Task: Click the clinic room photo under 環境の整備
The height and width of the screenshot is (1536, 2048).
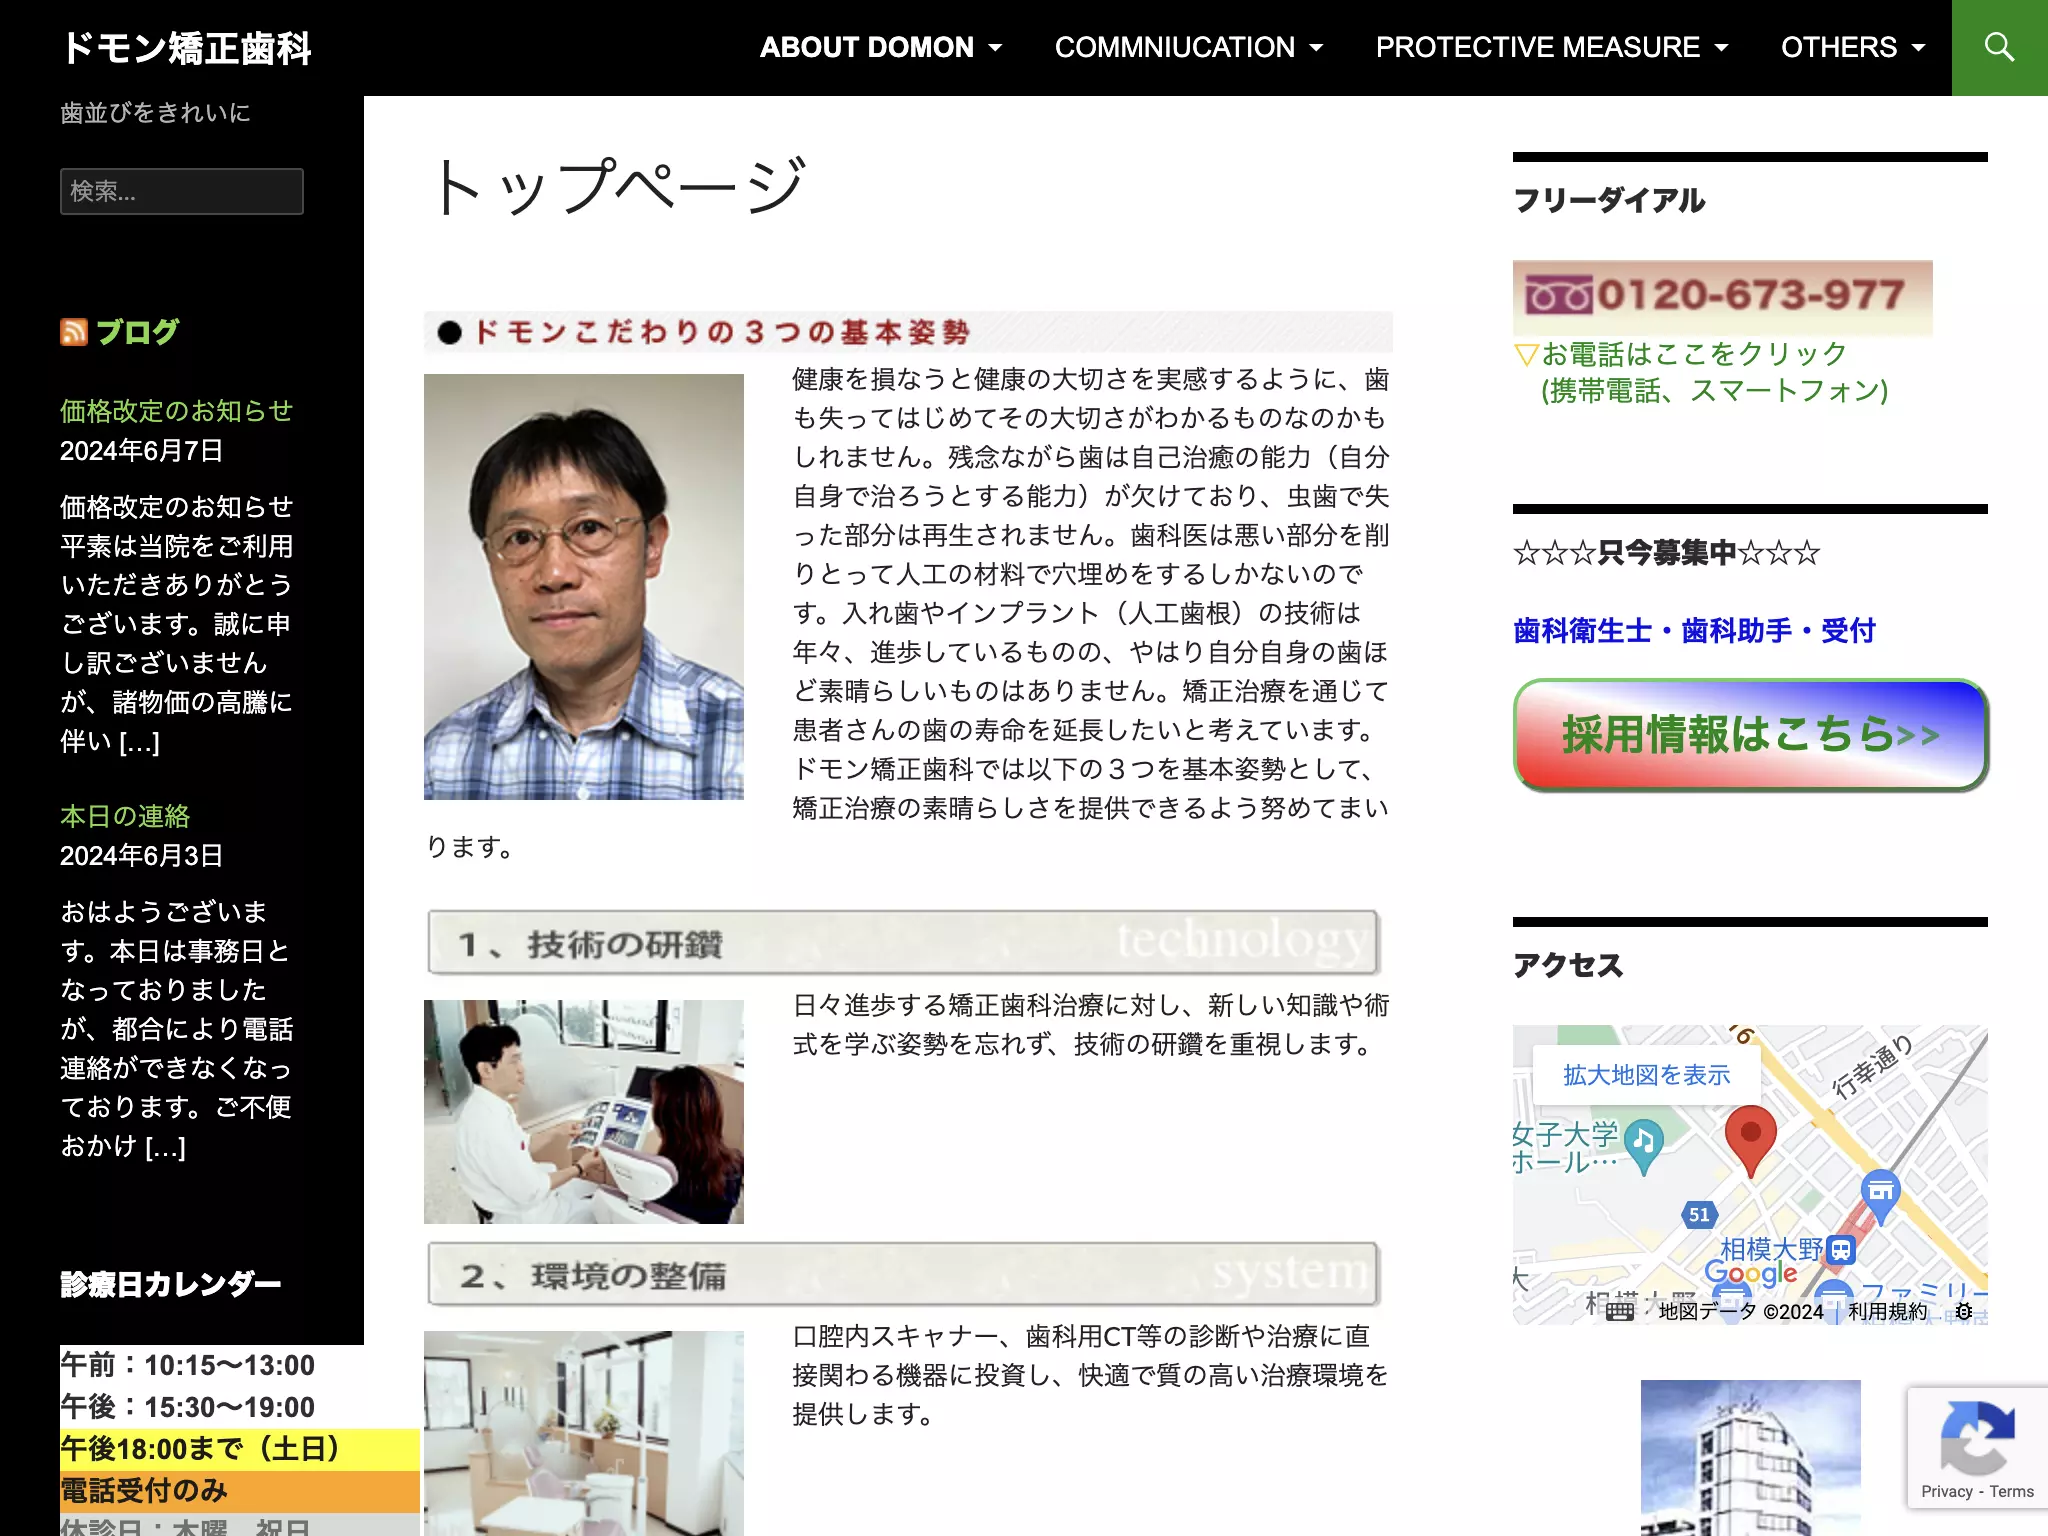Action: coord(584,1433)
